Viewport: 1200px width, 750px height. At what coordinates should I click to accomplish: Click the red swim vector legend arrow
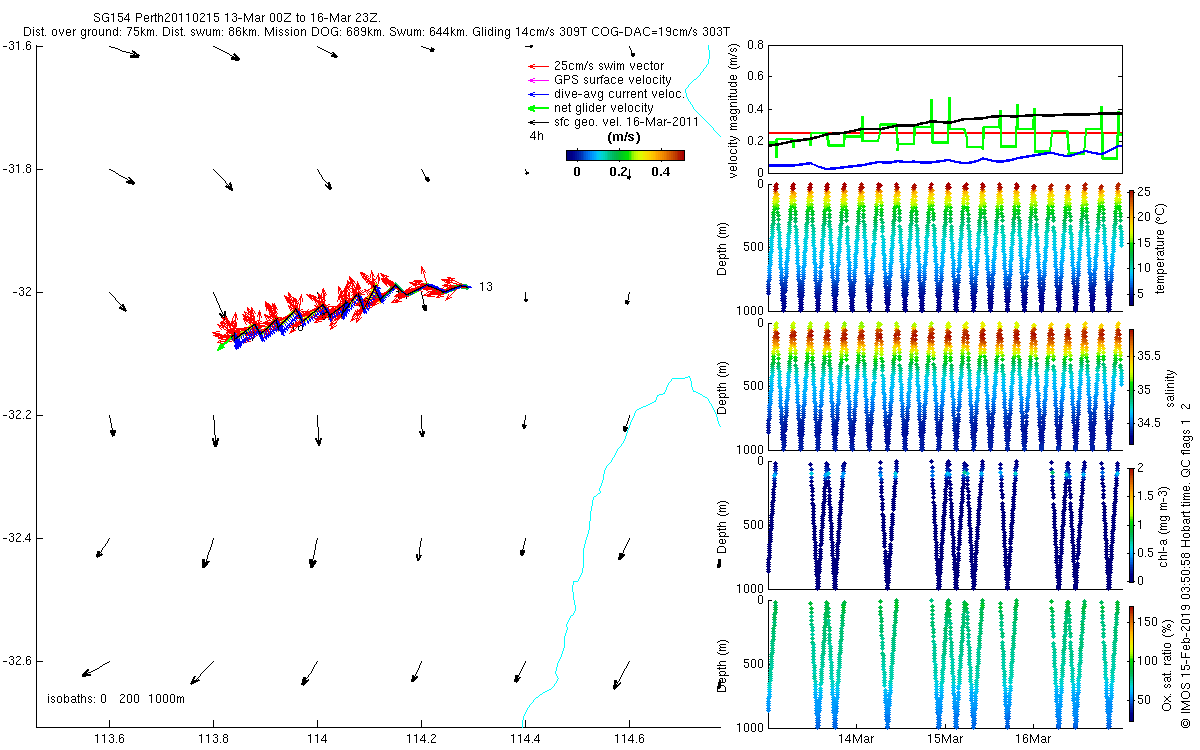point(537,66)
